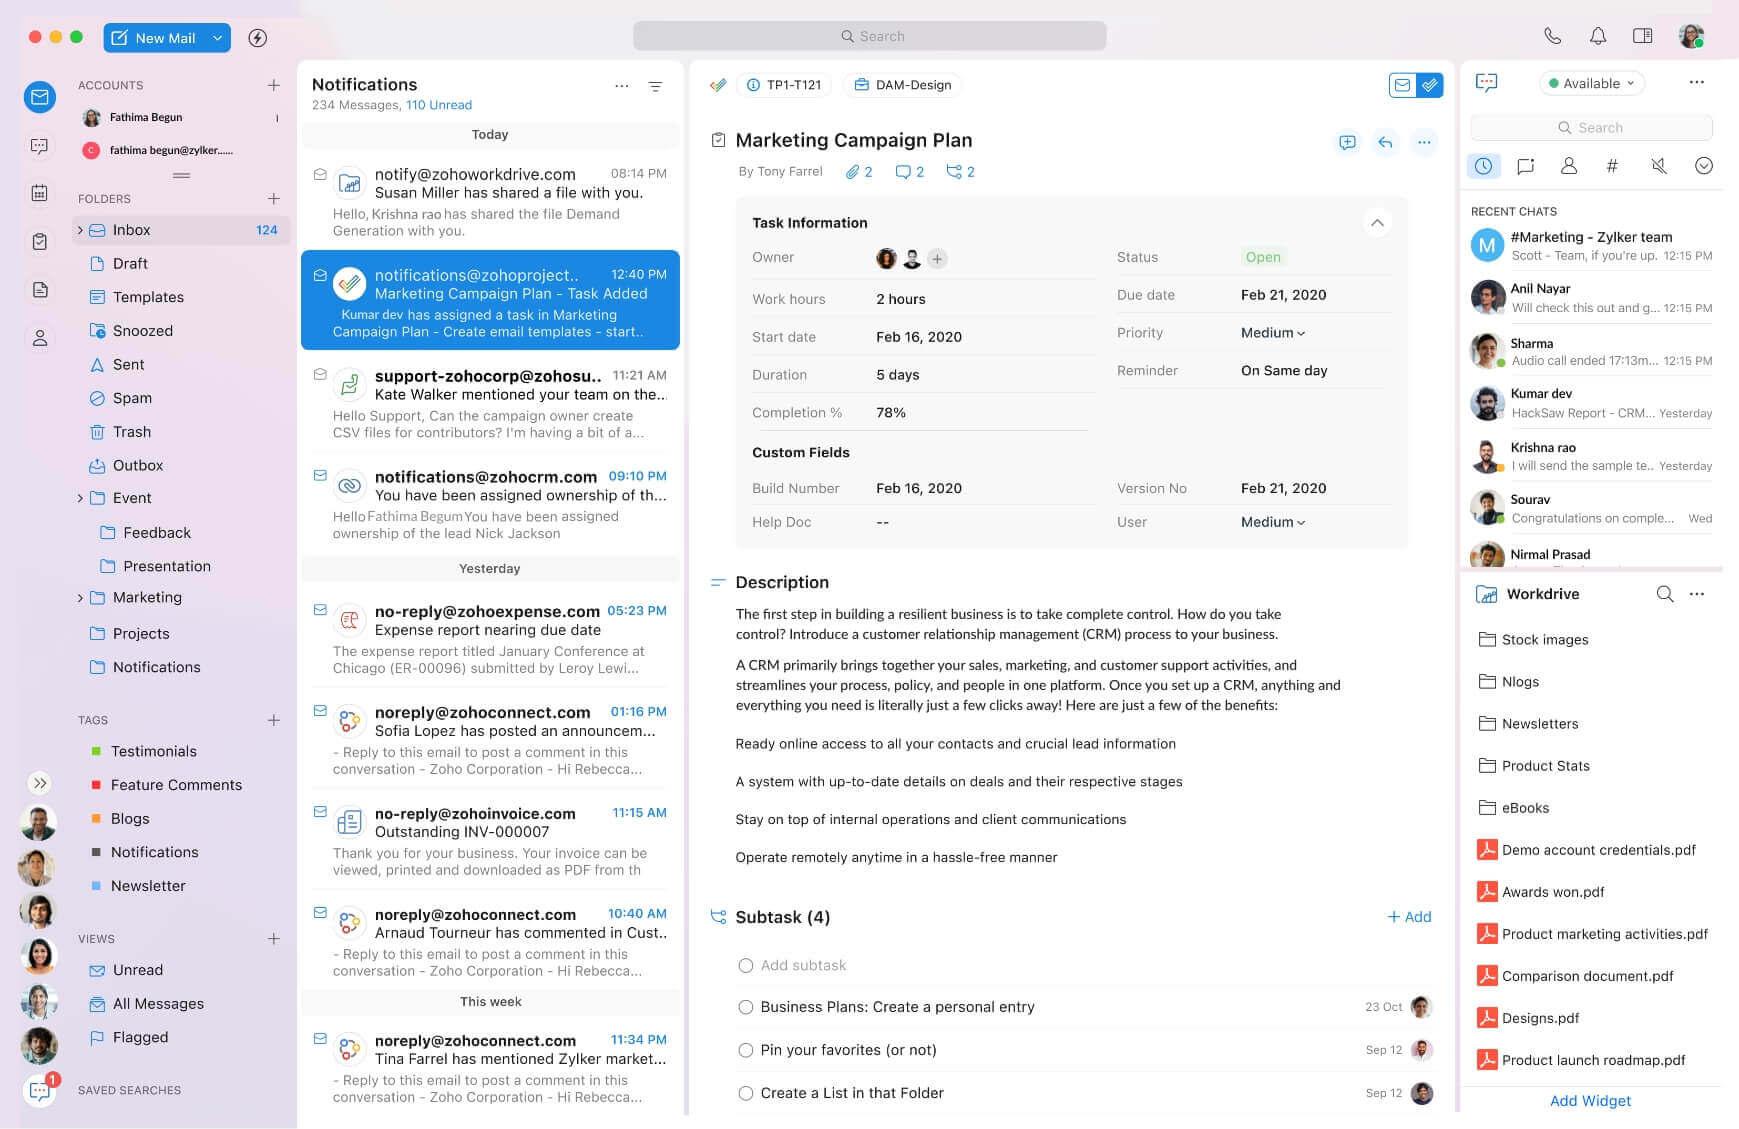Toggle read status of zohoinvoice mail

click(x=320, y=812)
